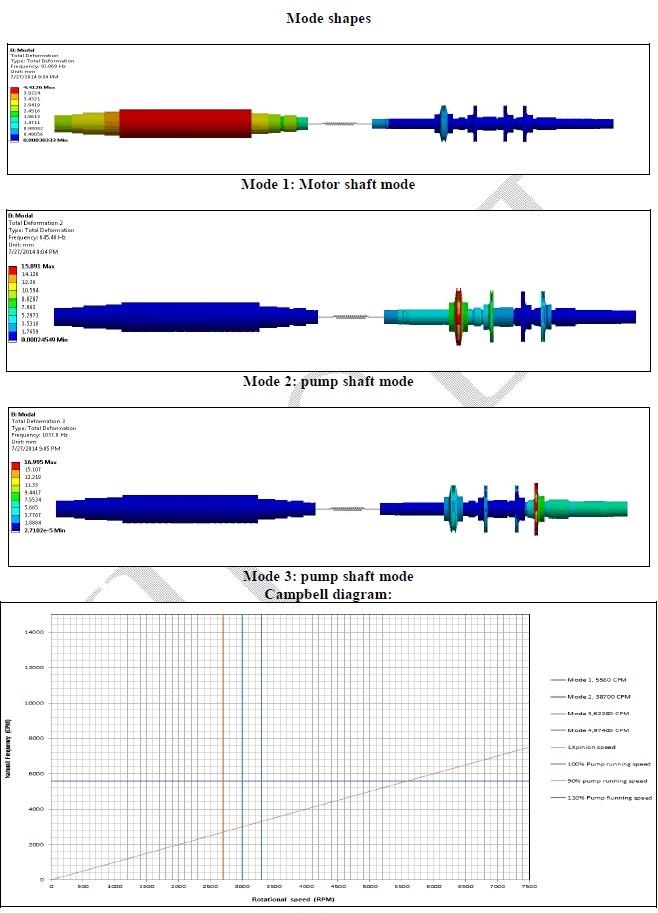Click the red impeller disc in Mode 2
The width and height of the screenshot is (658, 913).
coord(460,316)
